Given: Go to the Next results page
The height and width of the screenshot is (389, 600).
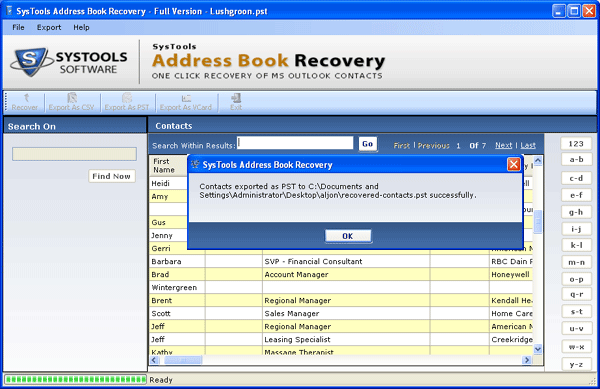Looking at the screenshot, I should tap(503, 145).
